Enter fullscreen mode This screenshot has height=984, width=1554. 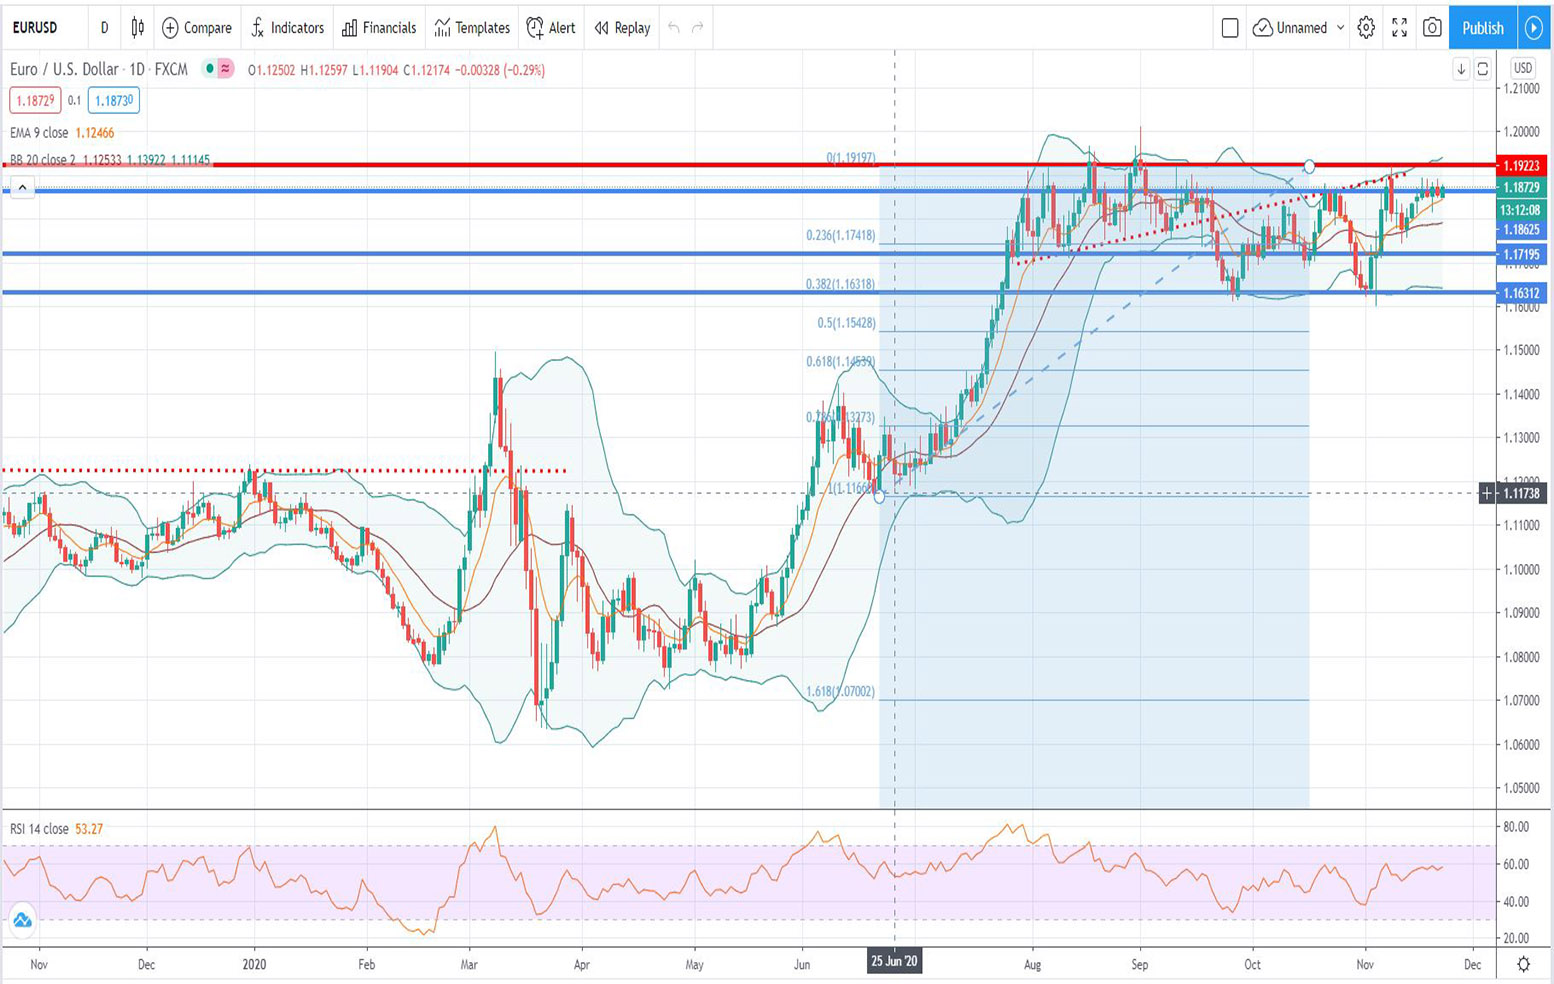1399,28
